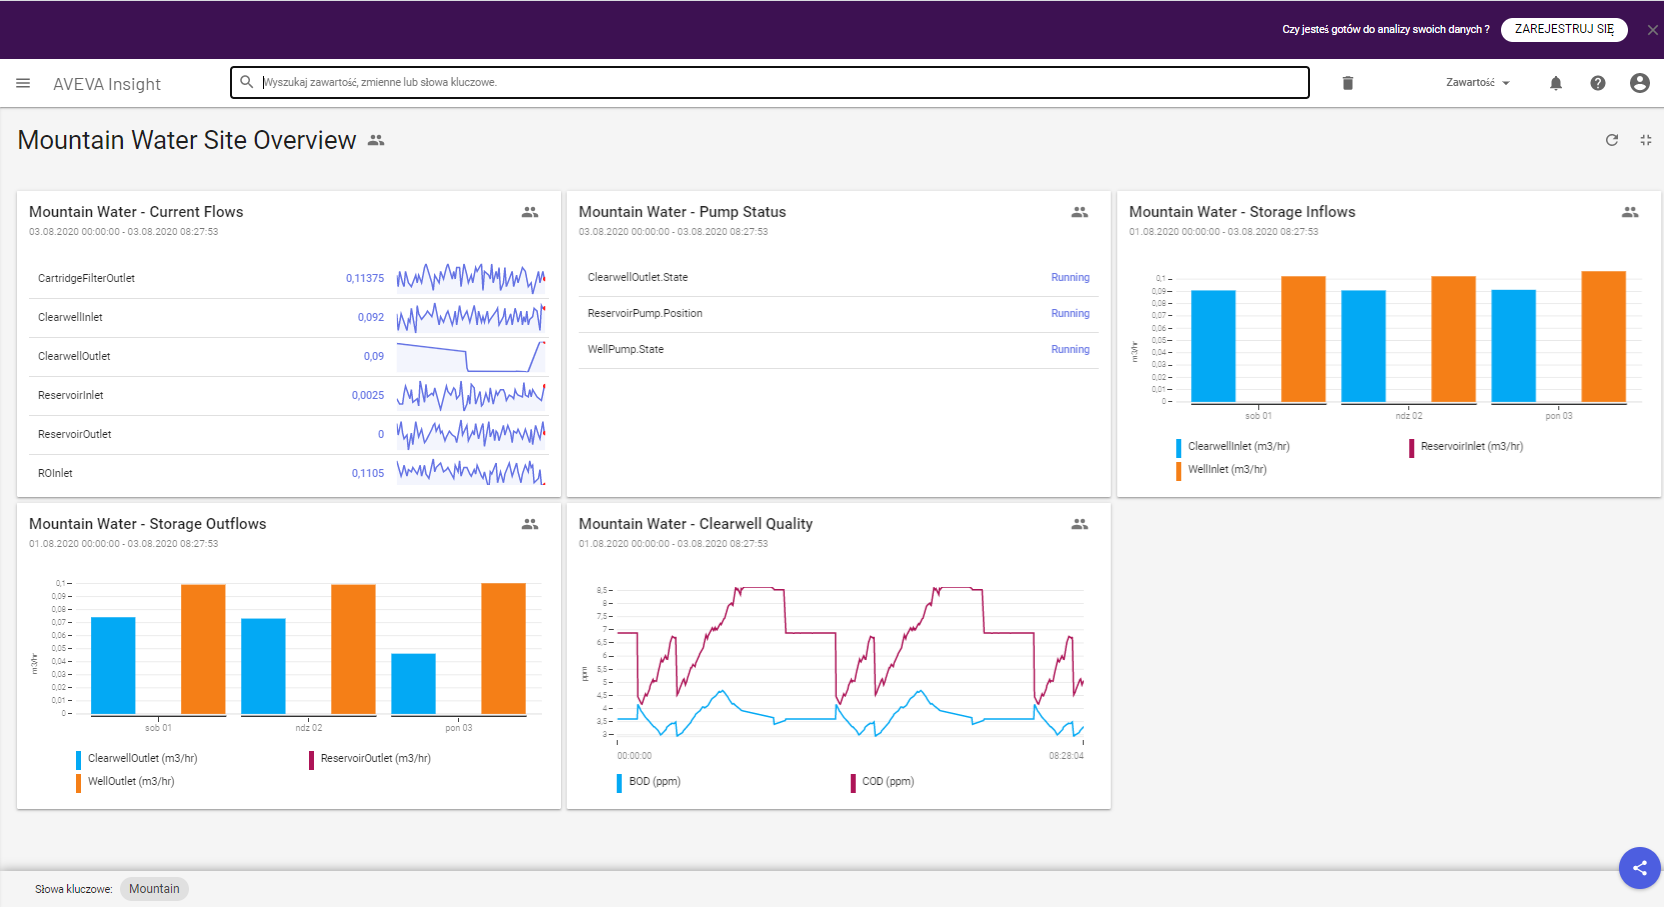Click the CartridgeFilterOutlet value 0,11375
This screenshot has height=907, width=1664.
click(365, 279)
